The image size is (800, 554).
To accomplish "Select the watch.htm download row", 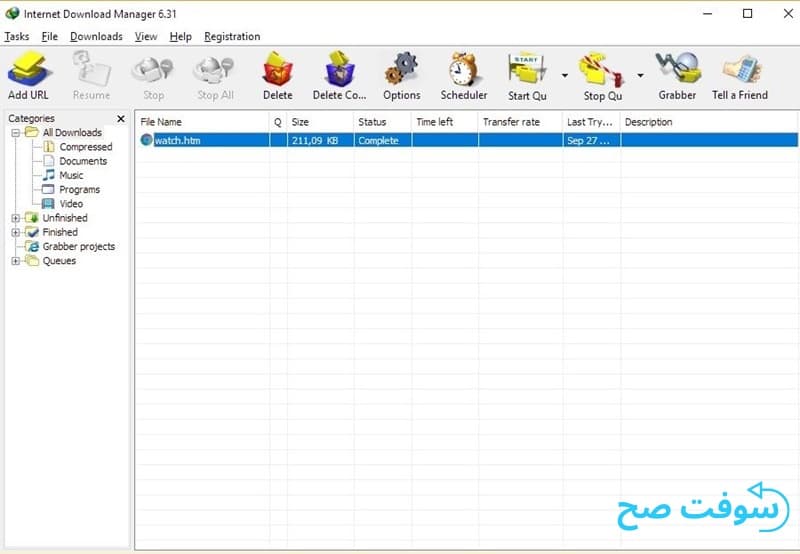I will (x=468, y=140).
